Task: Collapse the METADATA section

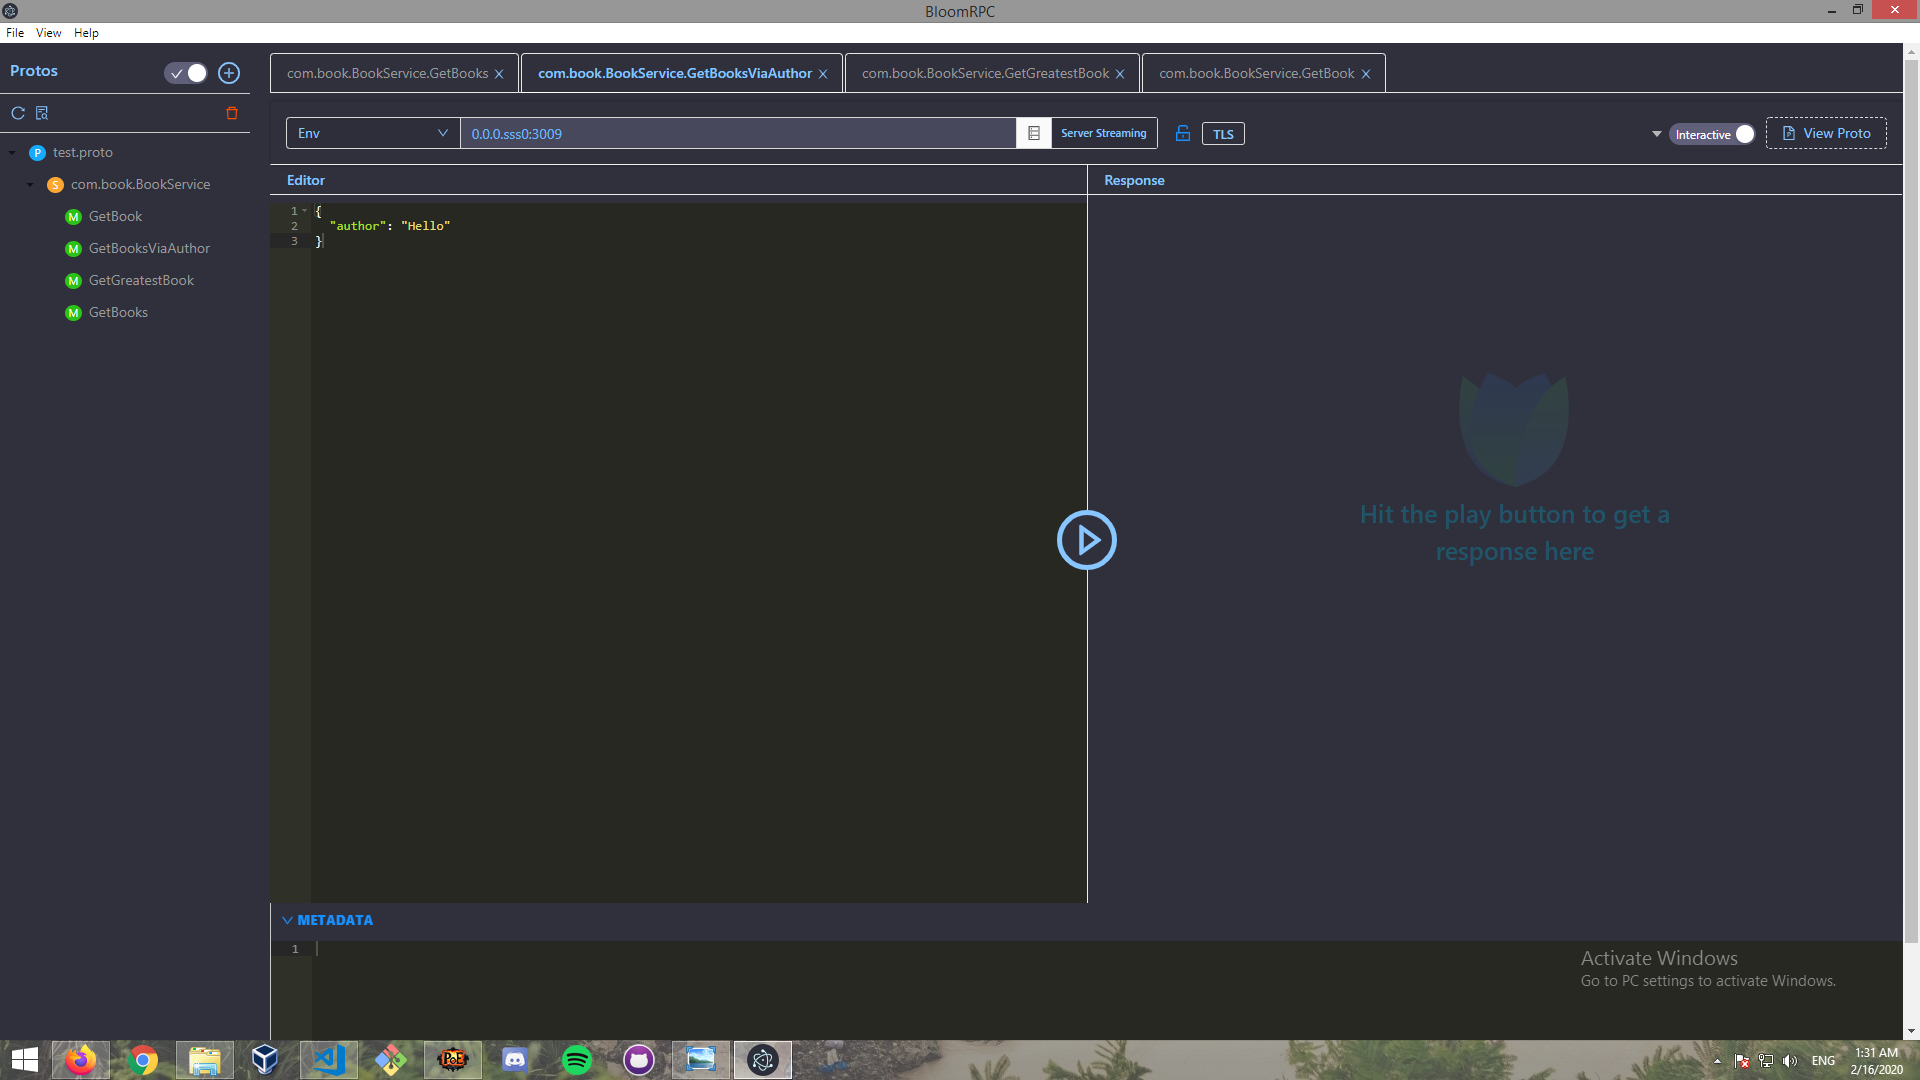Action: pyautogui.click(x=288, y=919)
